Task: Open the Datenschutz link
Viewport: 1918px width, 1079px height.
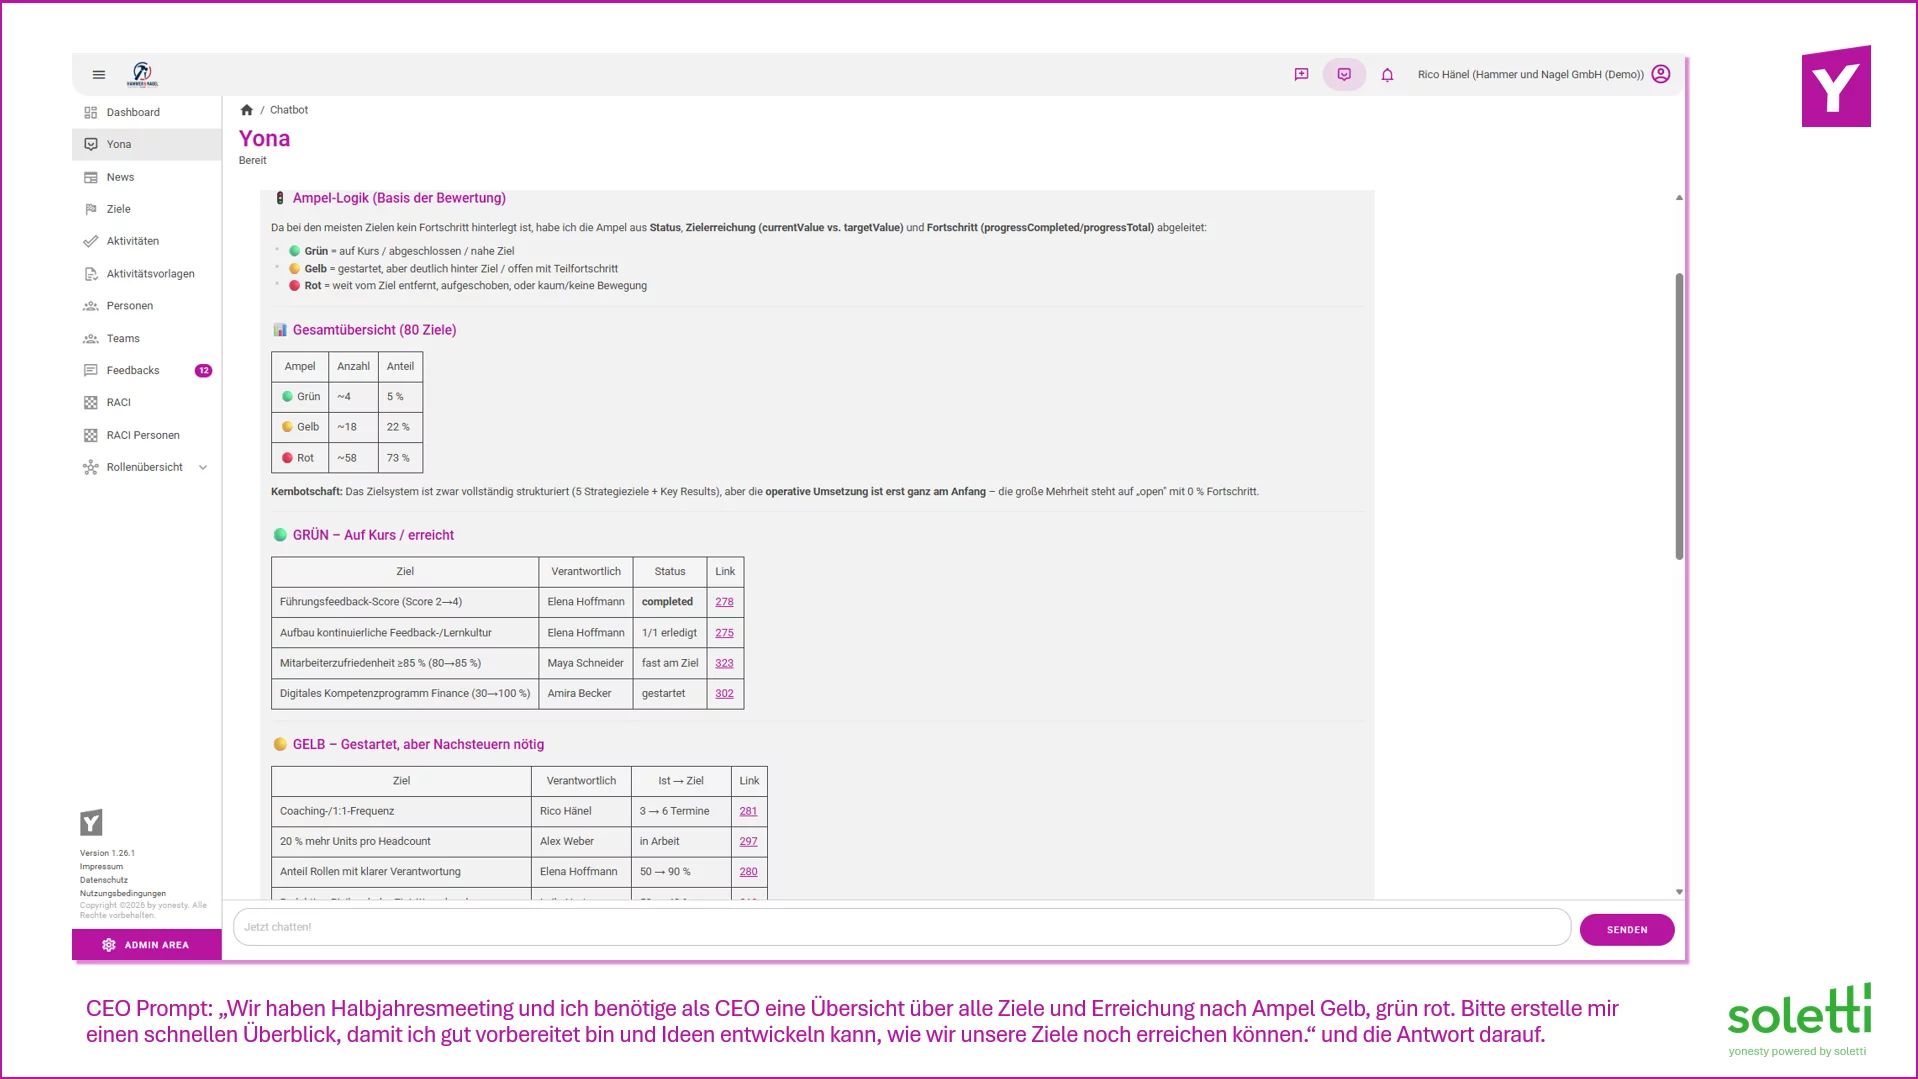Action: [x=104, y=880]
